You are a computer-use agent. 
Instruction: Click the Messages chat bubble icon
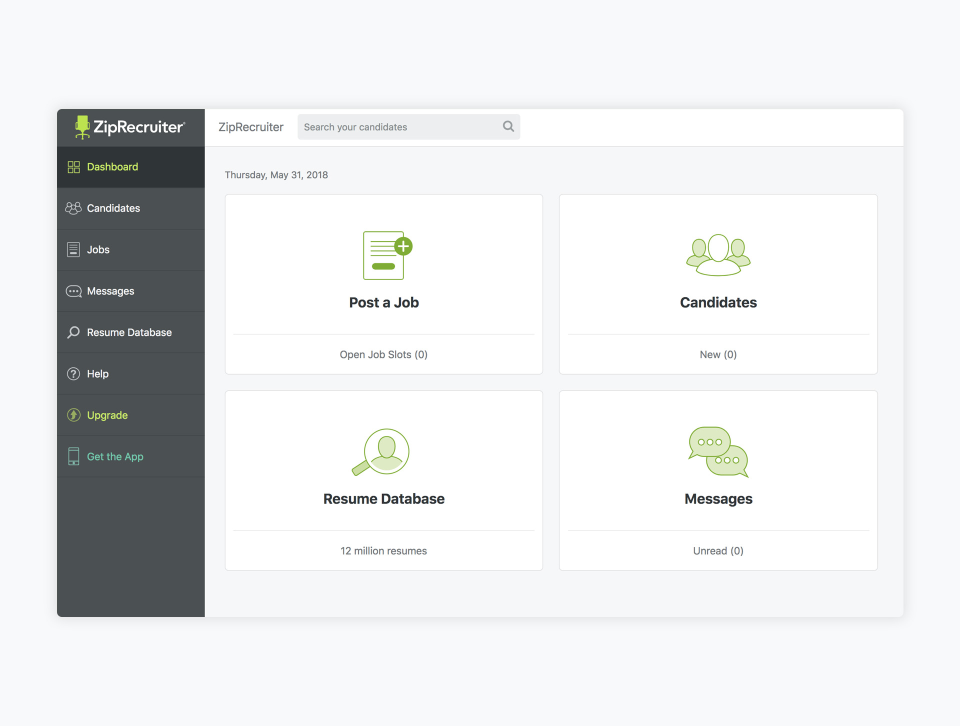[73, 290]
